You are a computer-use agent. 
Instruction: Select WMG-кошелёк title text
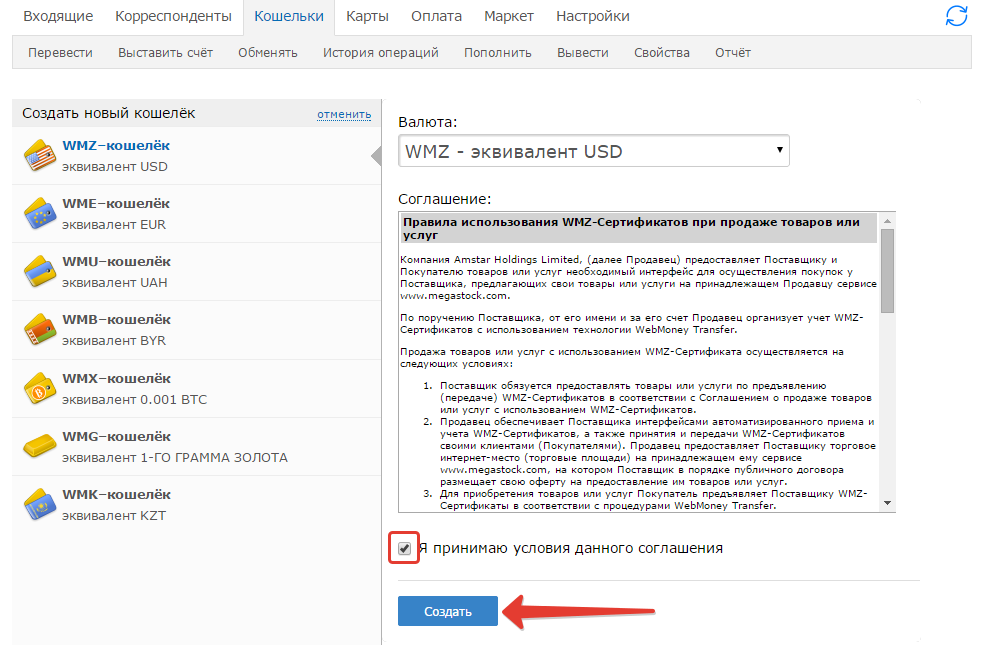116,436
